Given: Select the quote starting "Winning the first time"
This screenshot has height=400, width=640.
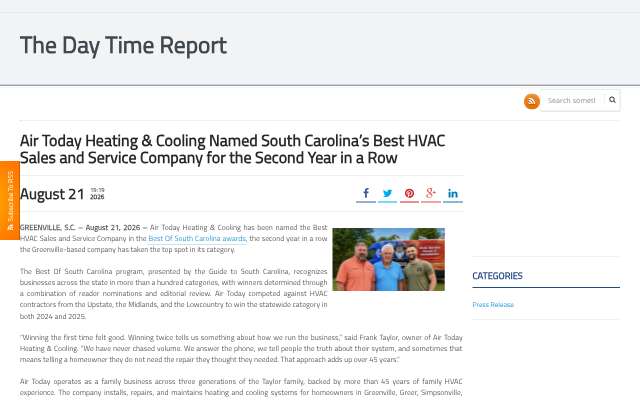Looking at the screenshot, I should (241, 349).
